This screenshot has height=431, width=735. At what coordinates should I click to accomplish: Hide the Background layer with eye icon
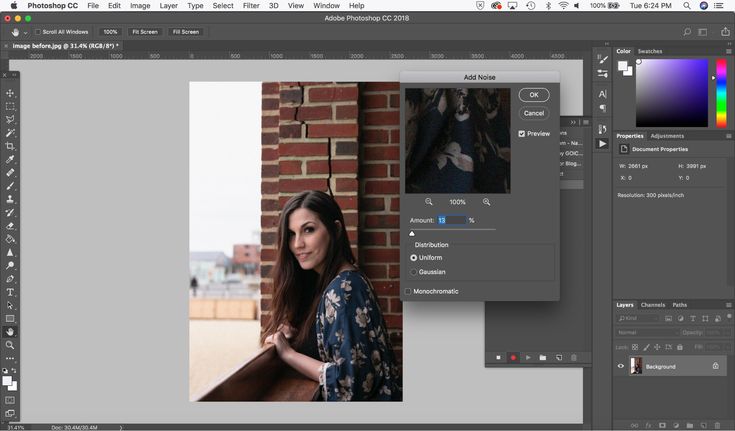(621, 366)
